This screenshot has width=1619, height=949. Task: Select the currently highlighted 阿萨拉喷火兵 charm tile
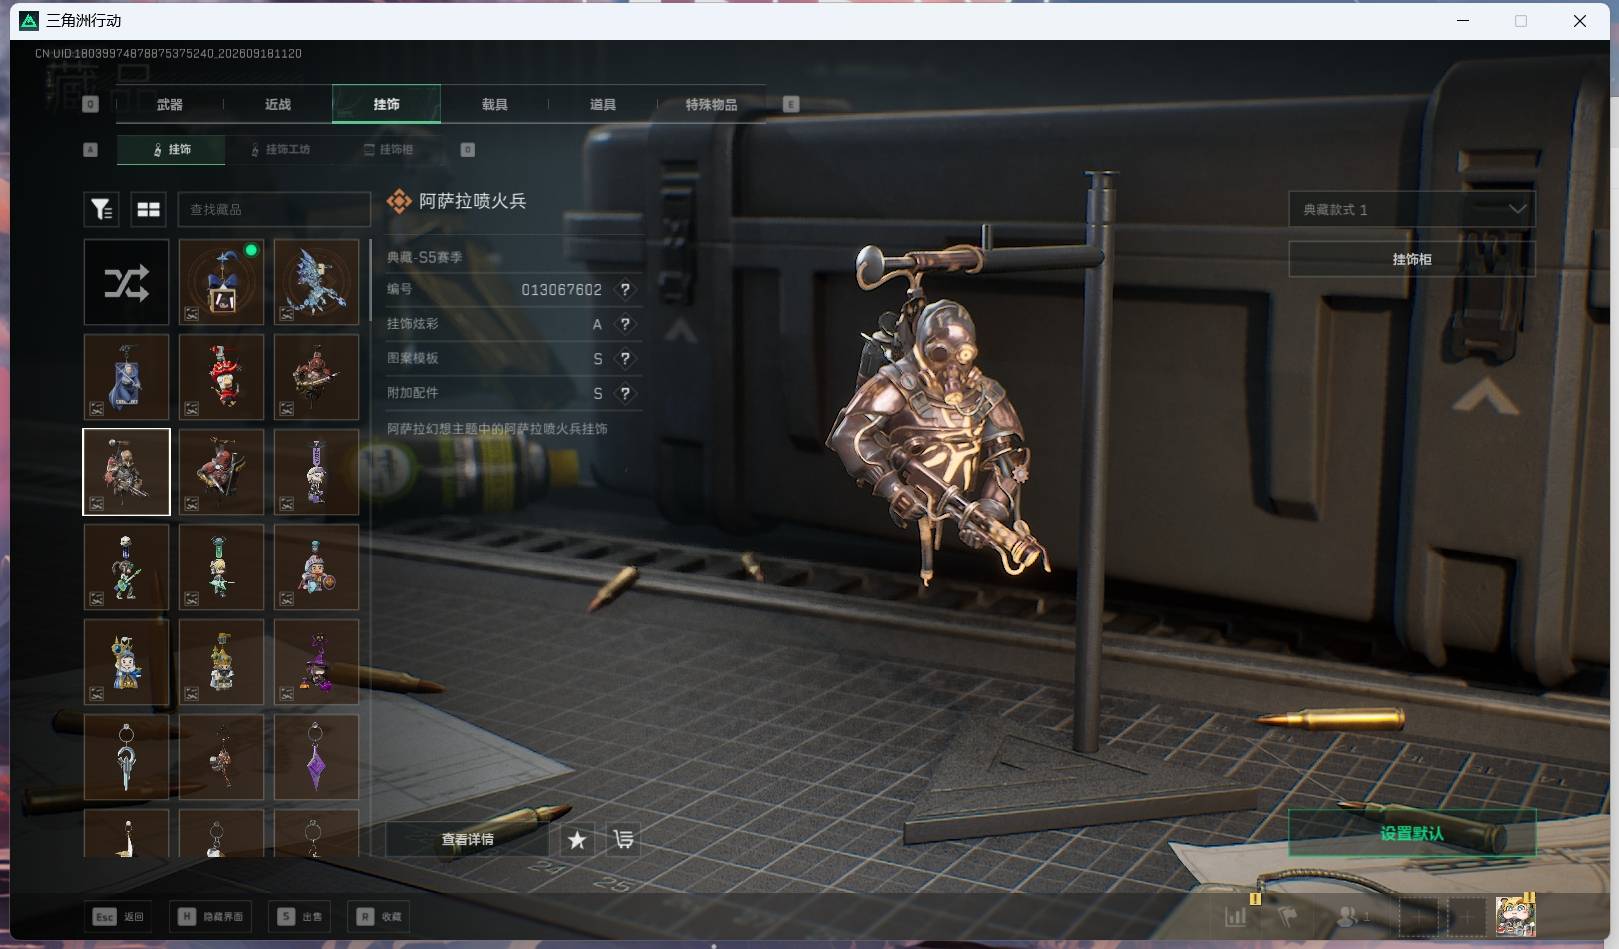coord(126,472)
